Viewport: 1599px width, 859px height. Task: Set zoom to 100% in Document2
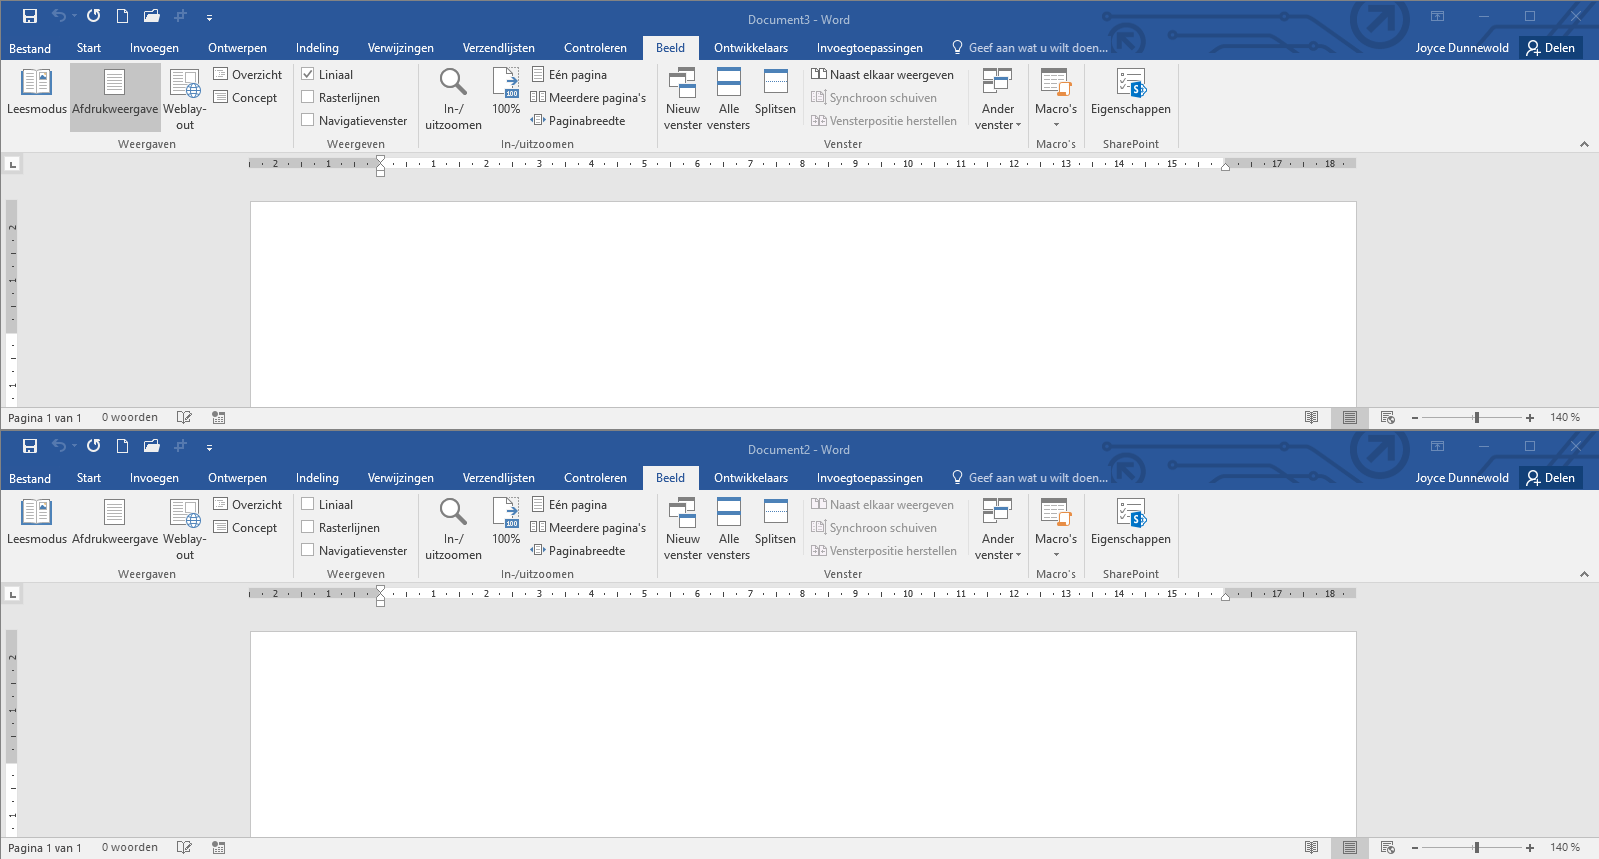(506, 522)
